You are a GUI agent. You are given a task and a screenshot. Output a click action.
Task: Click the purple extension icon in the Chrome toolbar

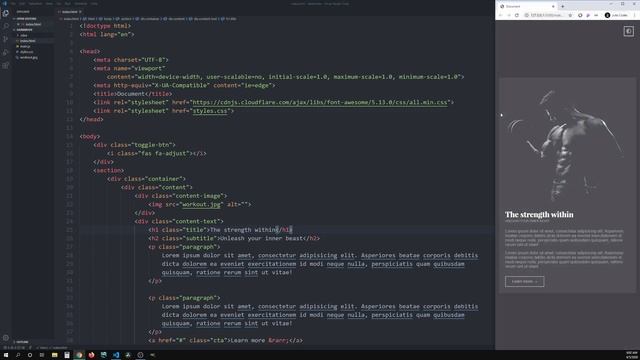click(x=588, y=15)
